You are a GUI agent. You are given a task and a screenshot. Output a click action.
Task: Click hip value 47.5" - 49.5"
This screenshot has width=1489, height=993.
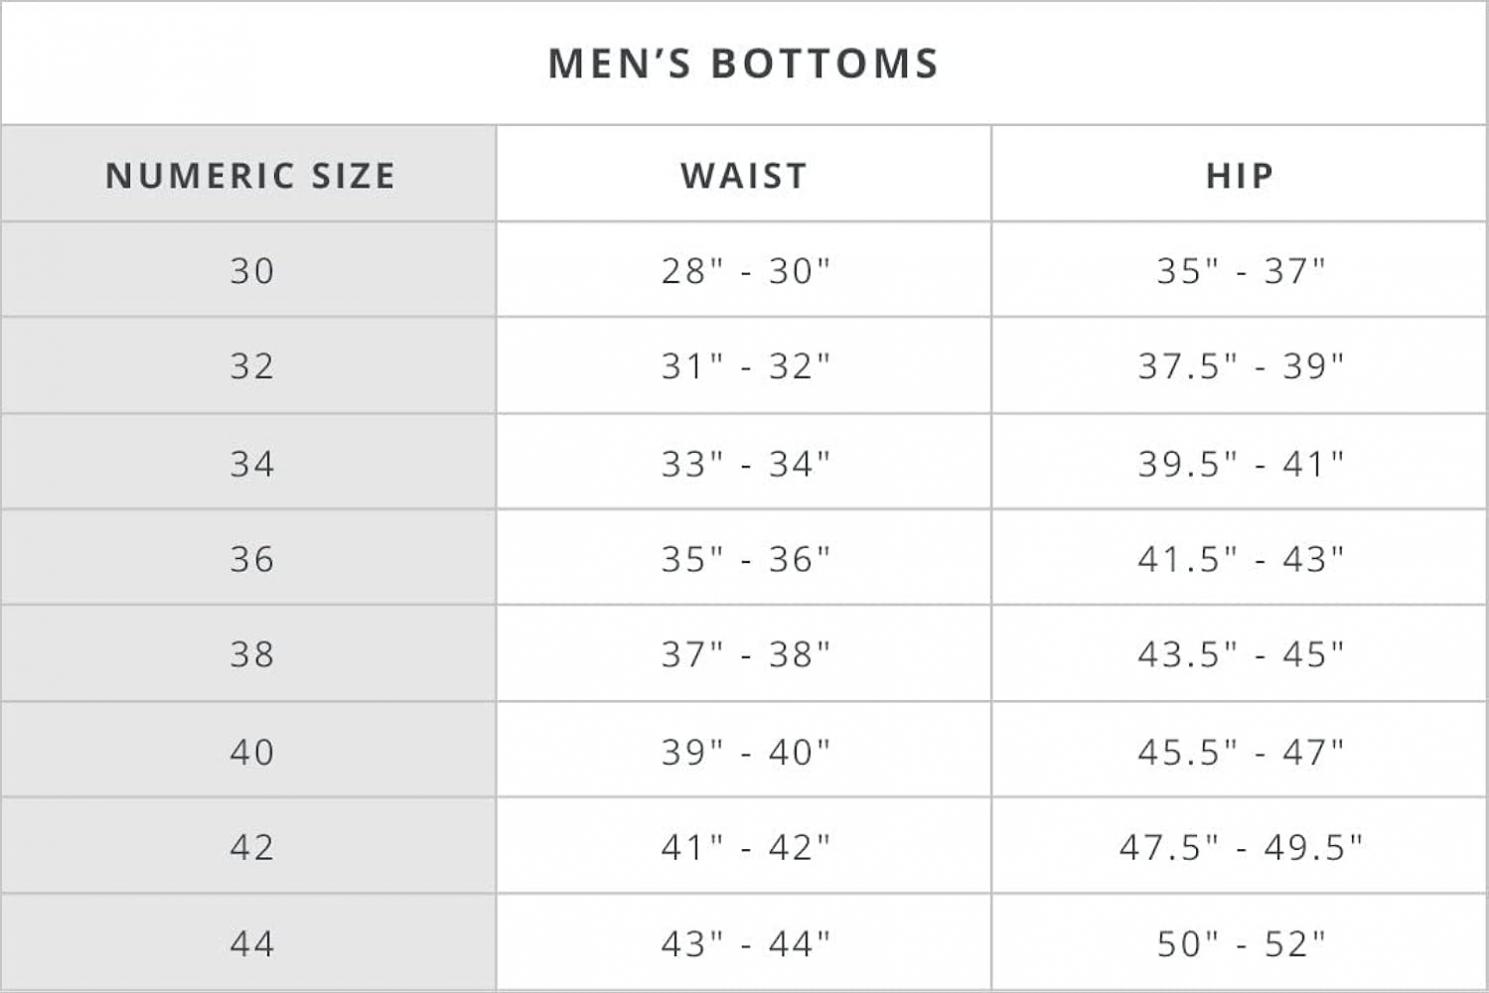pos(1240,847)
